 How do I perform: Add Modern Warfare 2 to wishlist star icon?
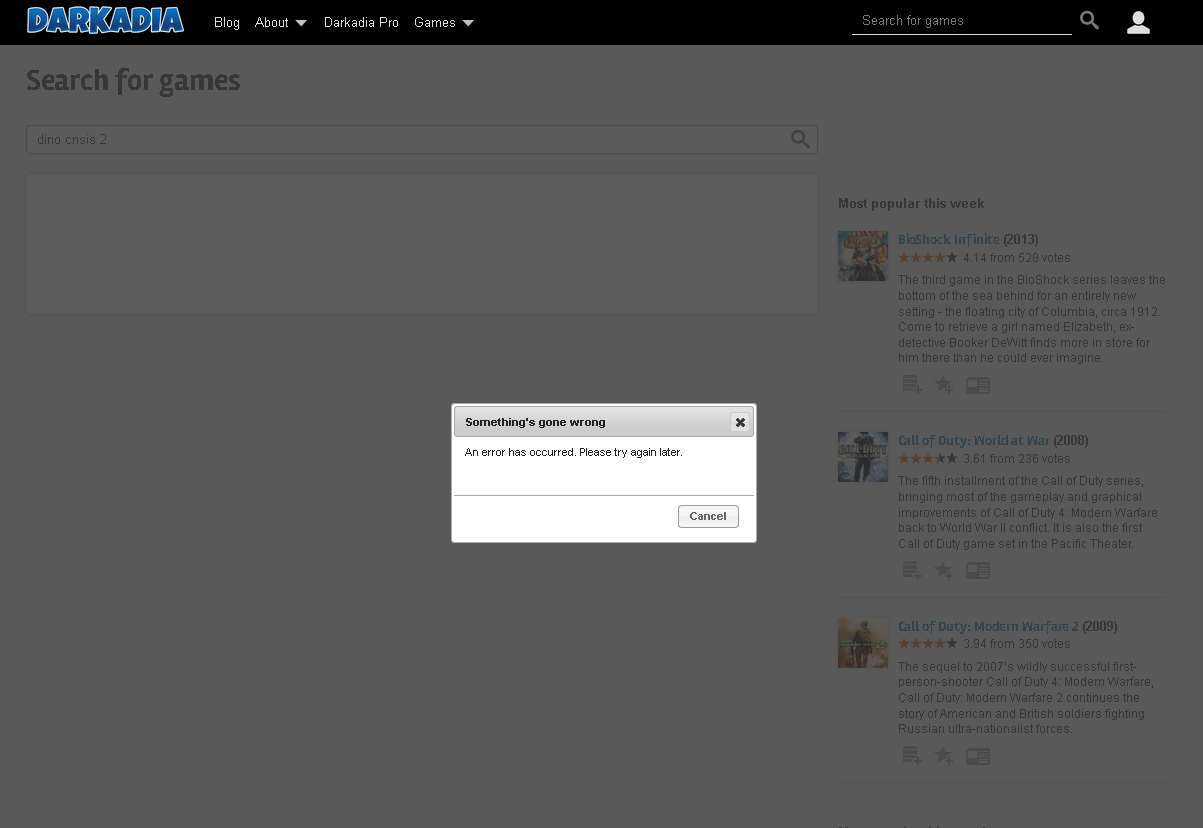pos(943,756)
